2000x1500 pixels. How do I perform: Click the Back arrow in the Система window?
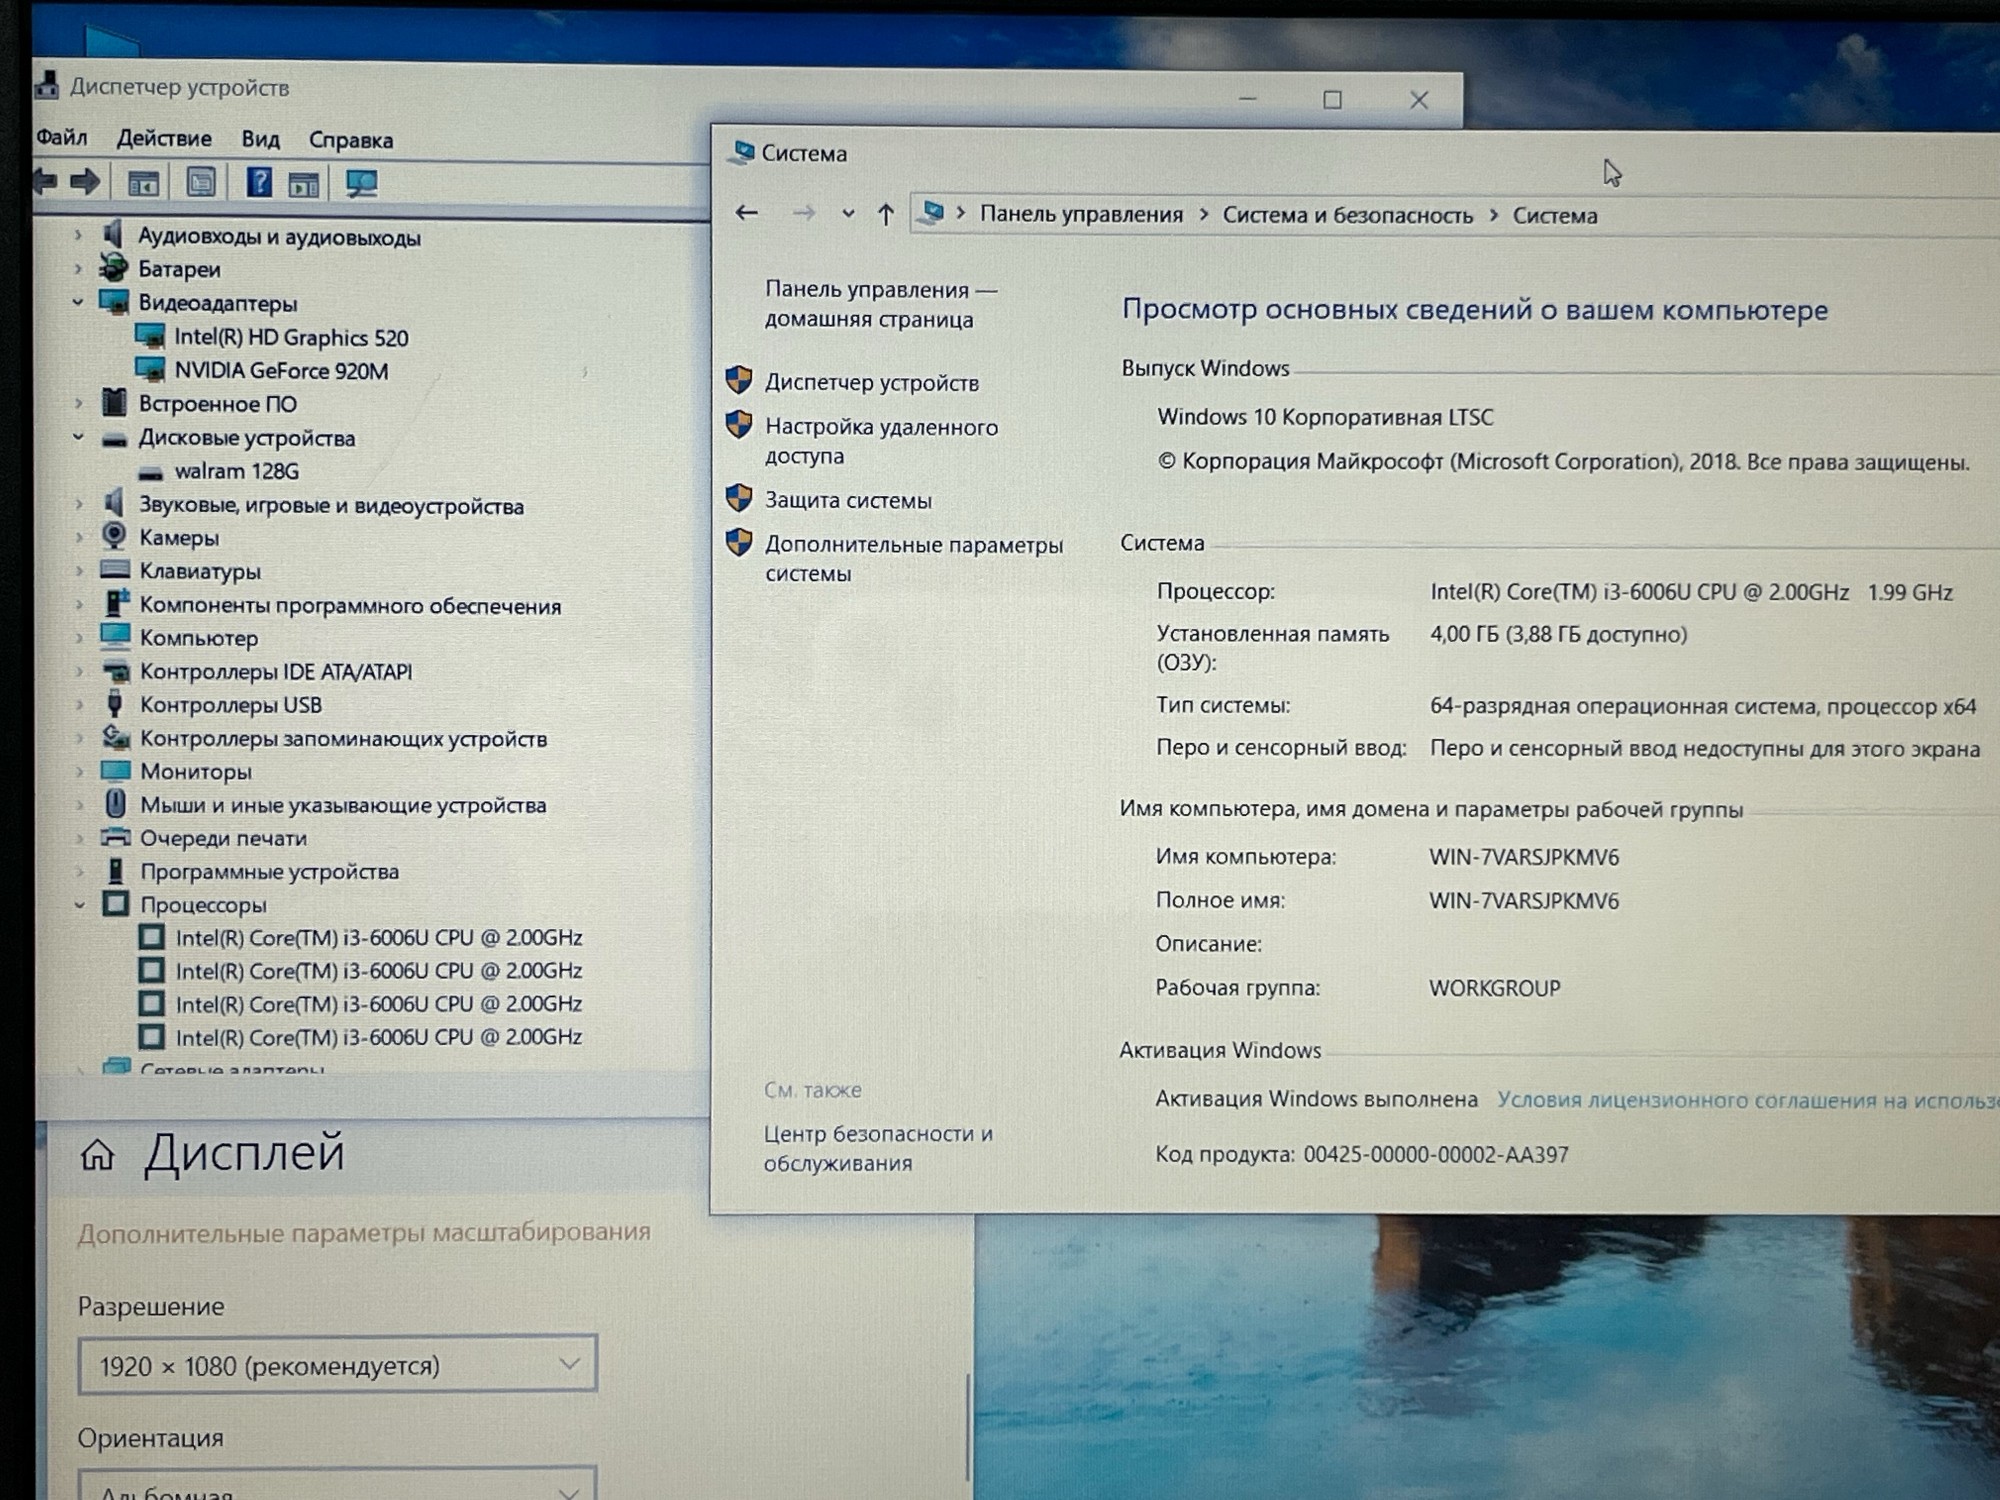tap(746, 212)
